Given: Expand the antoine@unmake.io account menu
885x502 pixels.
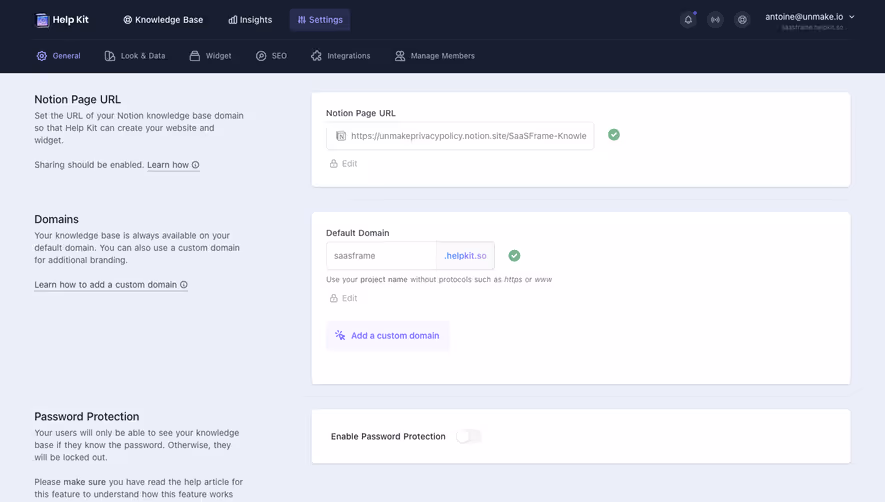Looking at the screenshot, I should point(810,17).
